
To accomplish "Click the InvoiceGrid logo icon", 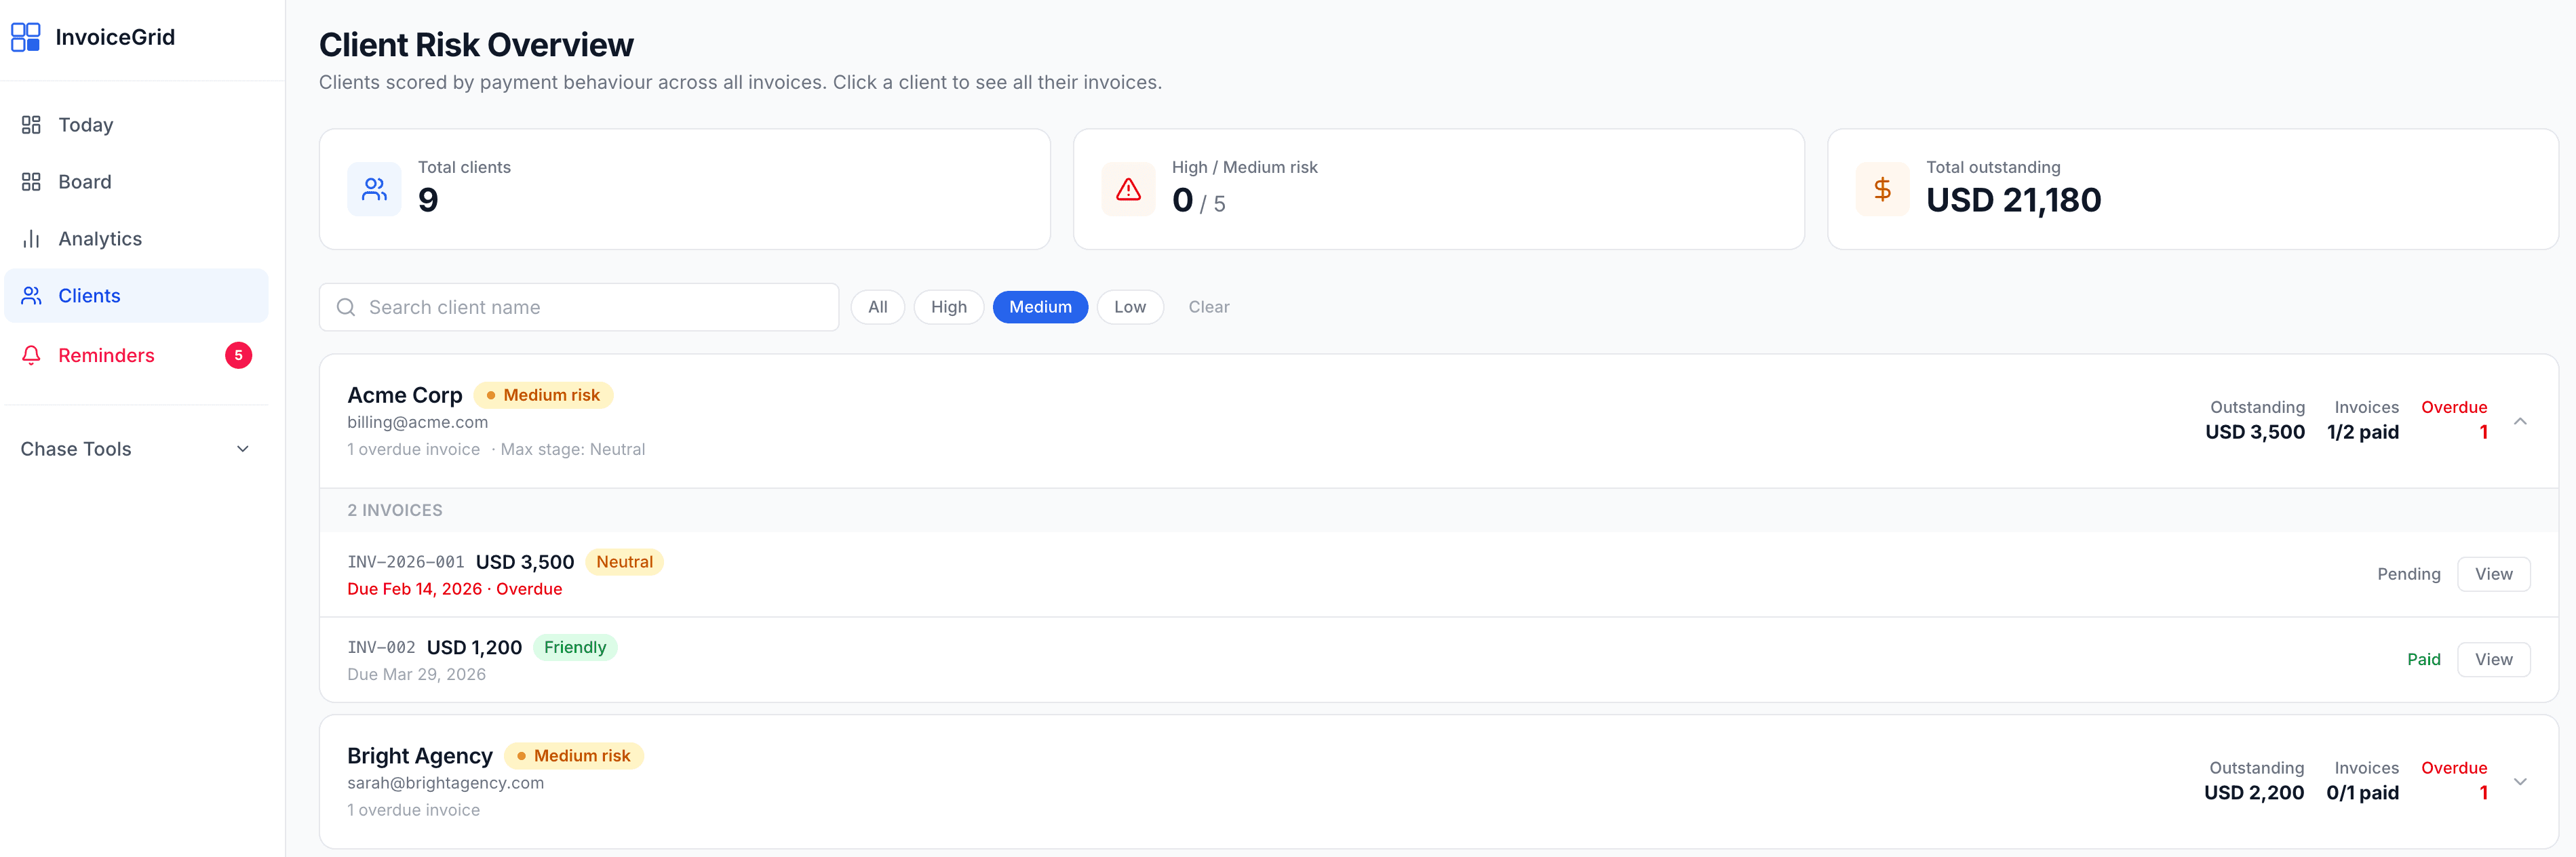I will coord(26,37).
